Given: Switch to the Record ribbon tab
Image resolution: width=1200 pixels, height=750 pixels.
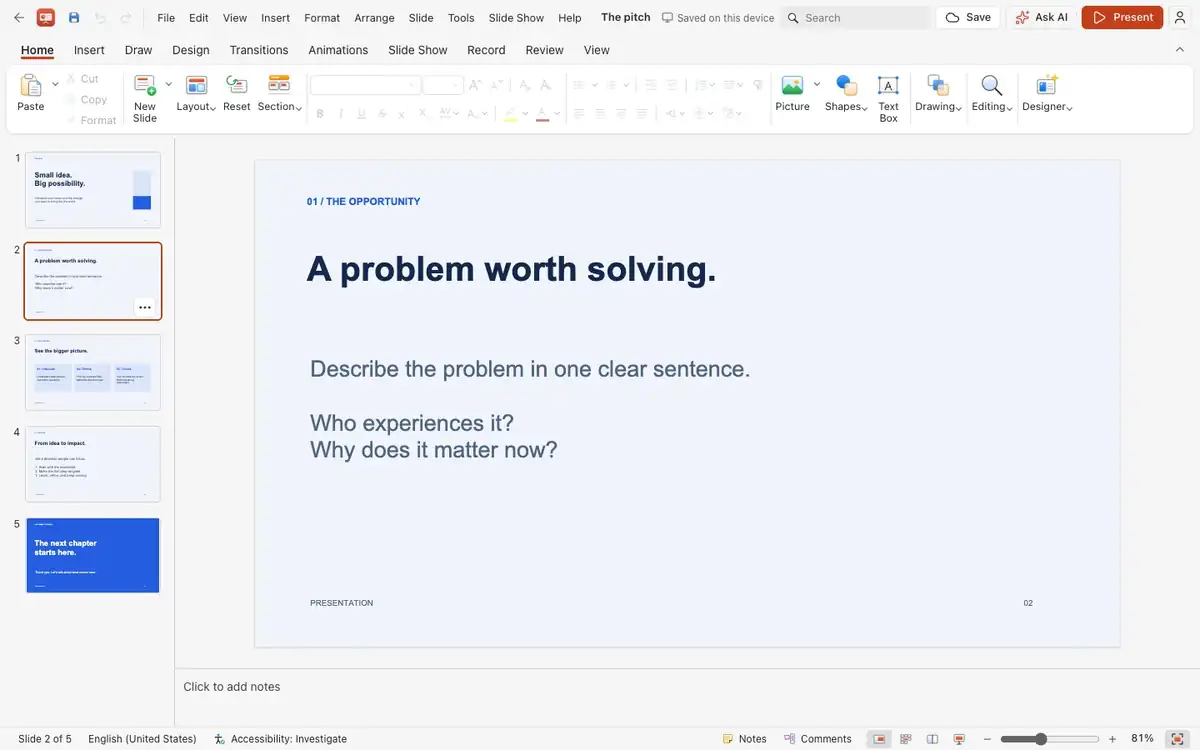Looking at the screenshot, I should coord(486,50).
